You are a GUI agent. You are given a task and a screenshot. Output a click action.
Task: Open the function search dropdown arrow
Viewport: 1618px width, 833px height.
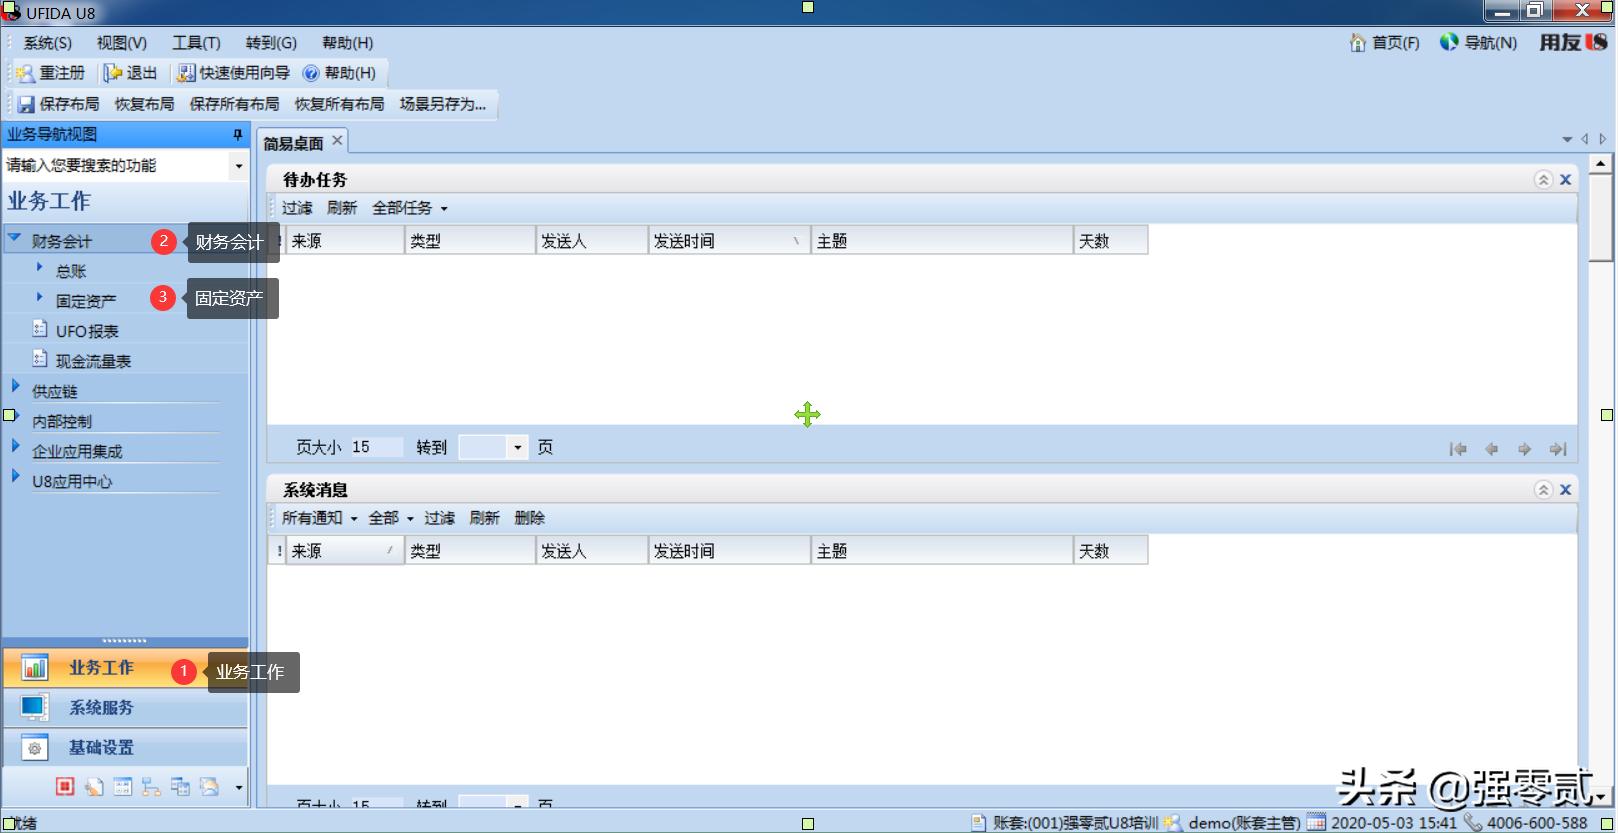pyautogui.click(x=239, y=166)
